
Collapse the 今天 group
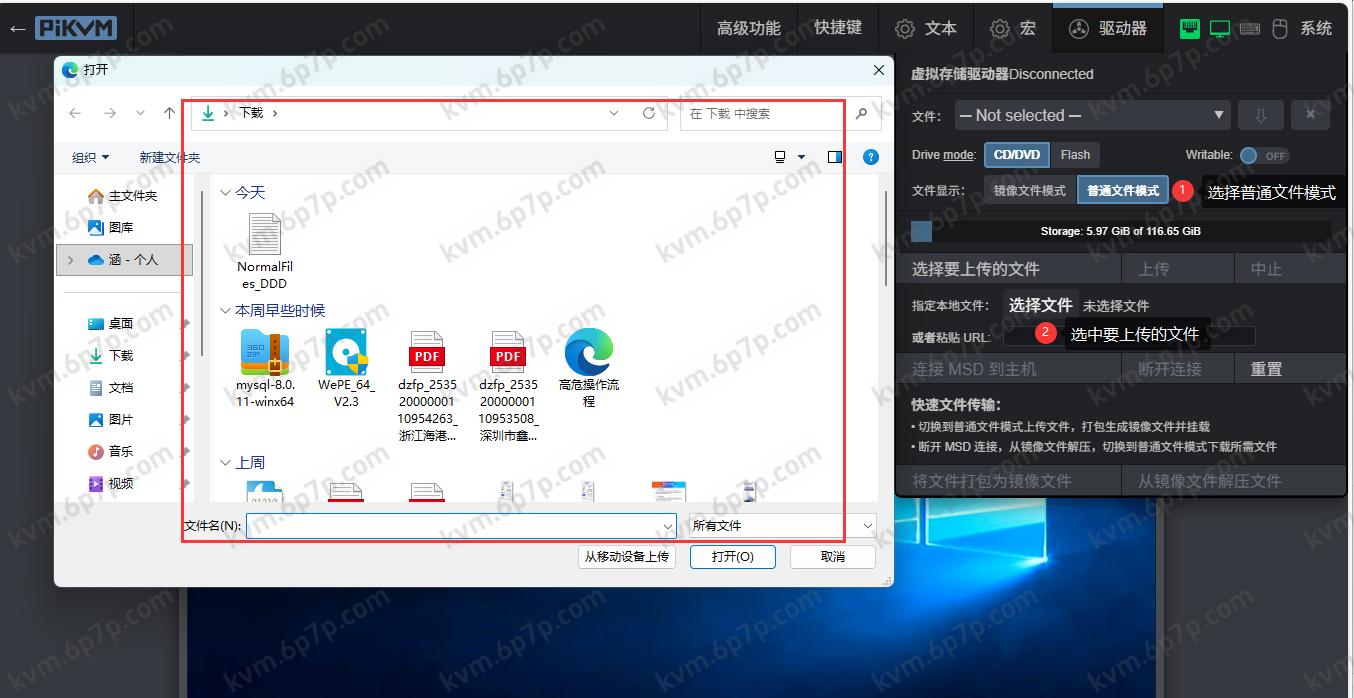(226, 192)
